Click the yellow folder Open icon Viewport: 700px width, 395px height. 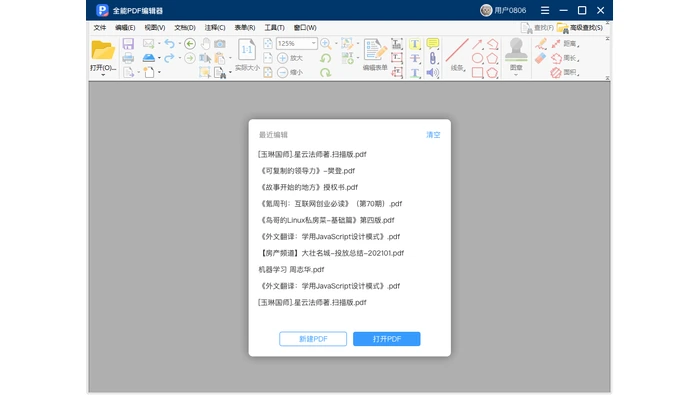point(103,50)
